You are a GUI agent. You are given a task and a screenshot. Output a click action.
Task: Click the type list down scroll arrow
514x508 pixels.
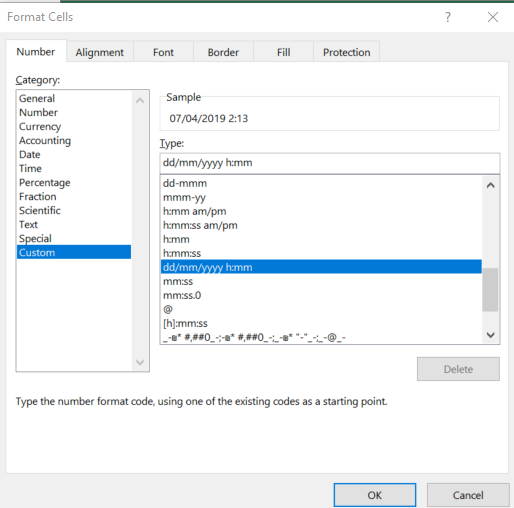490,335
